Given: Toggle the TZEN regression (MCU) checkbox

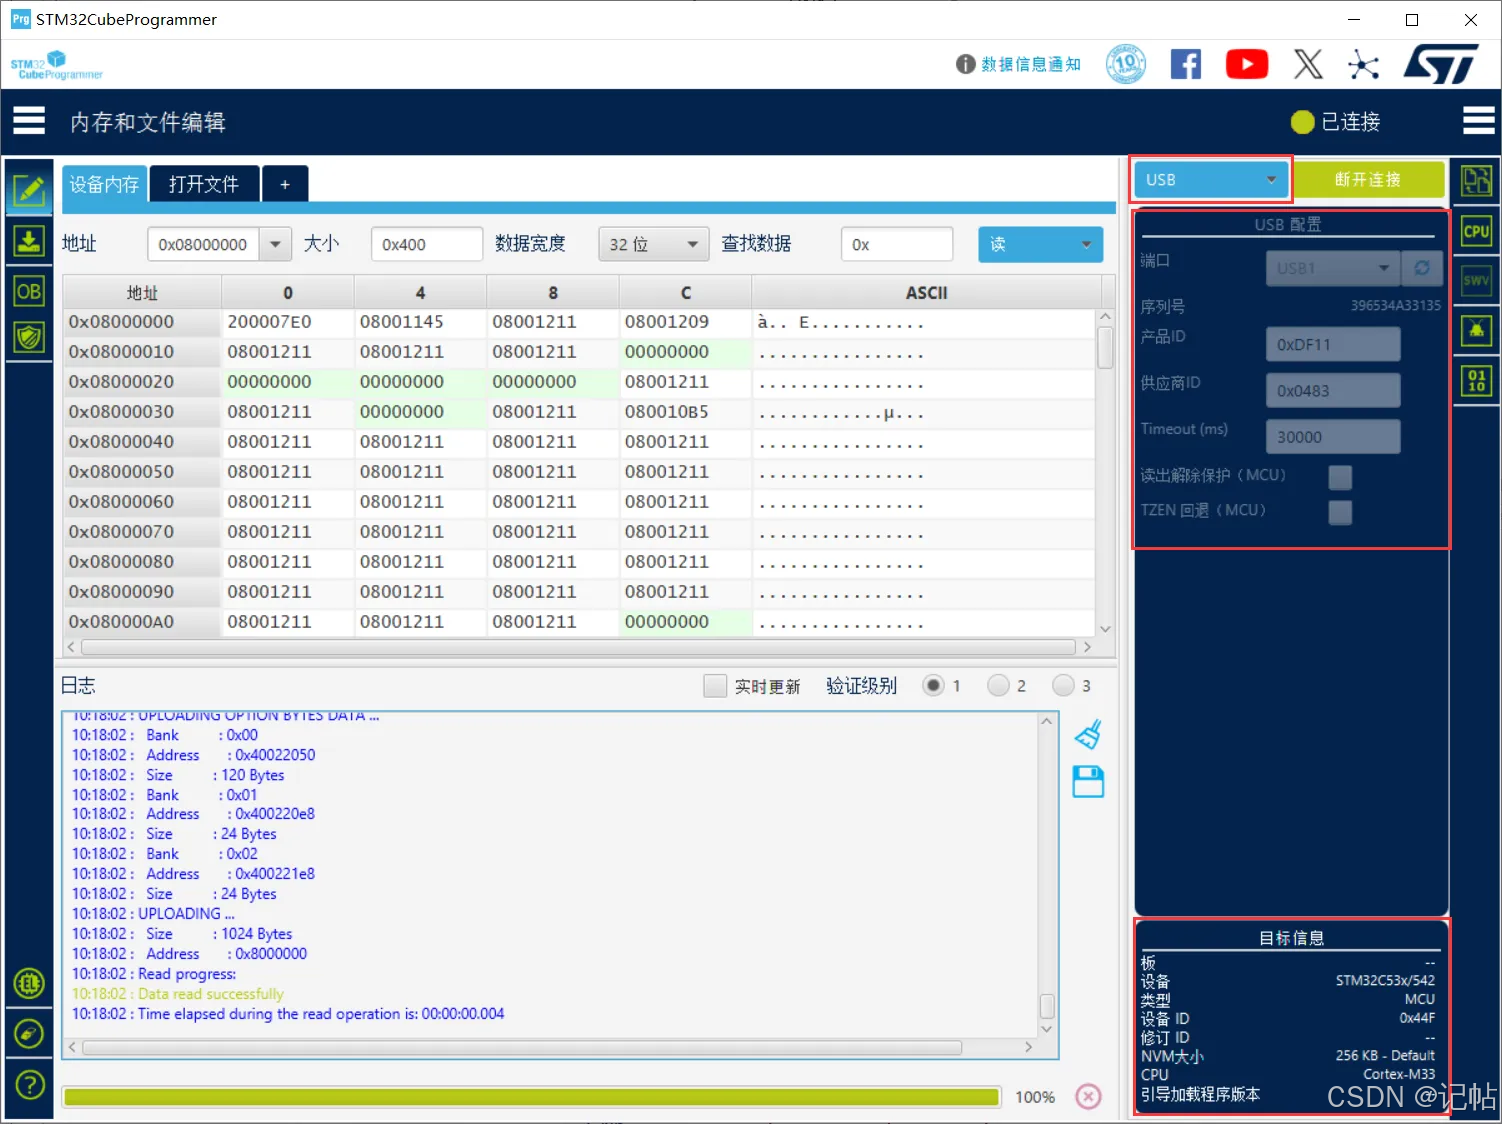Looking at the screenshot, I should click(1340, 512).
